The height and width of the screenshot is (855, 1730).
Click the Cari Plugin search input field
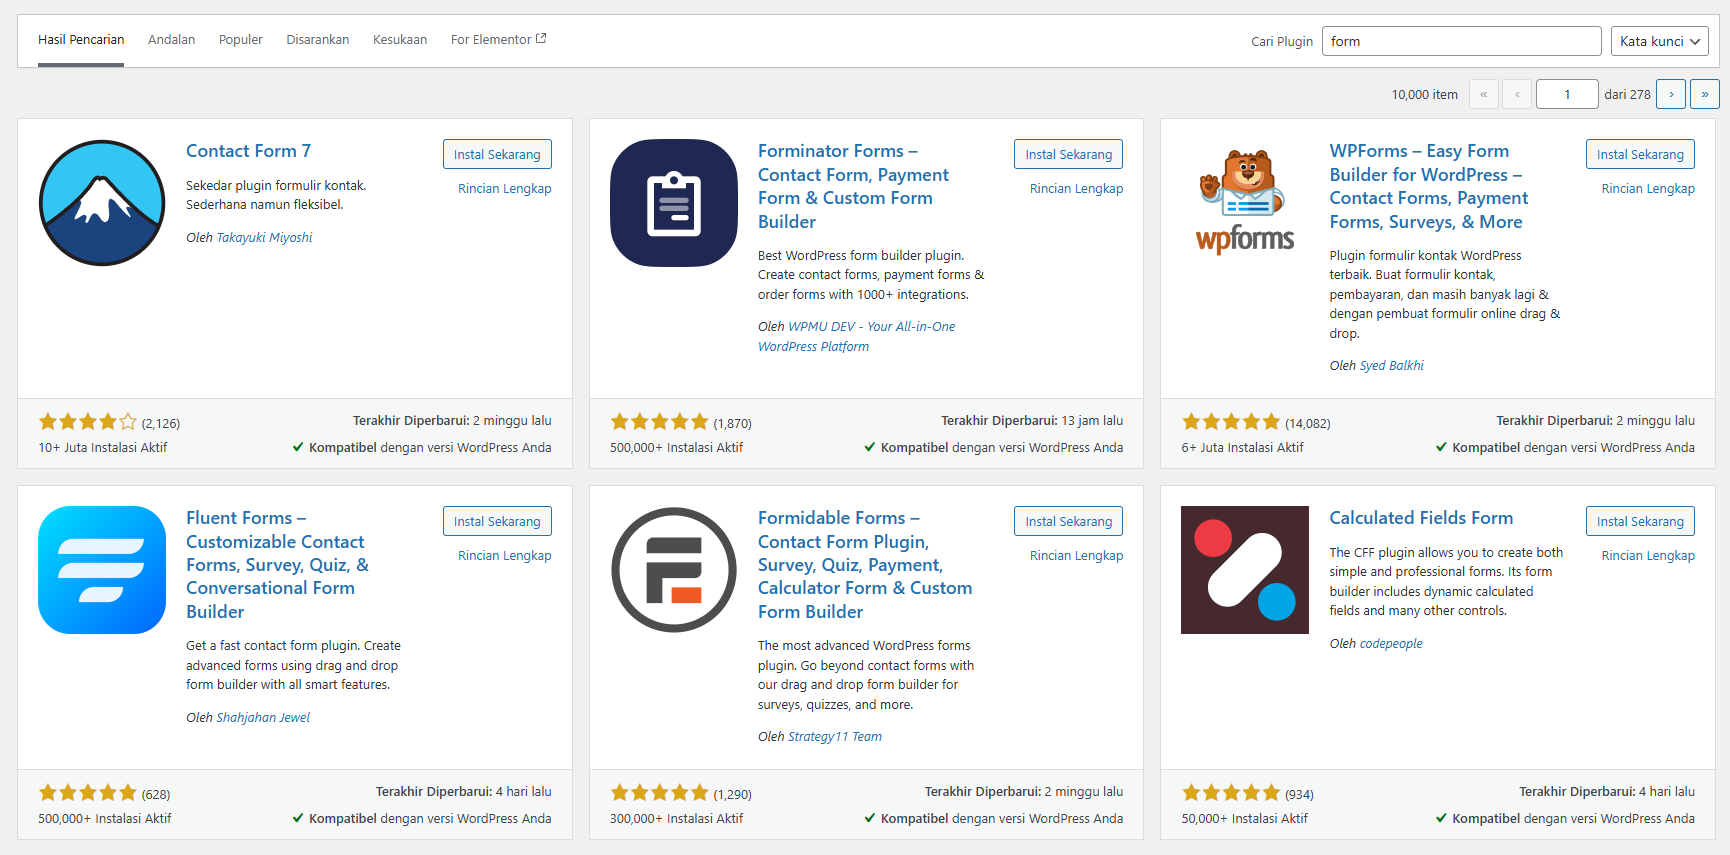1462,41
